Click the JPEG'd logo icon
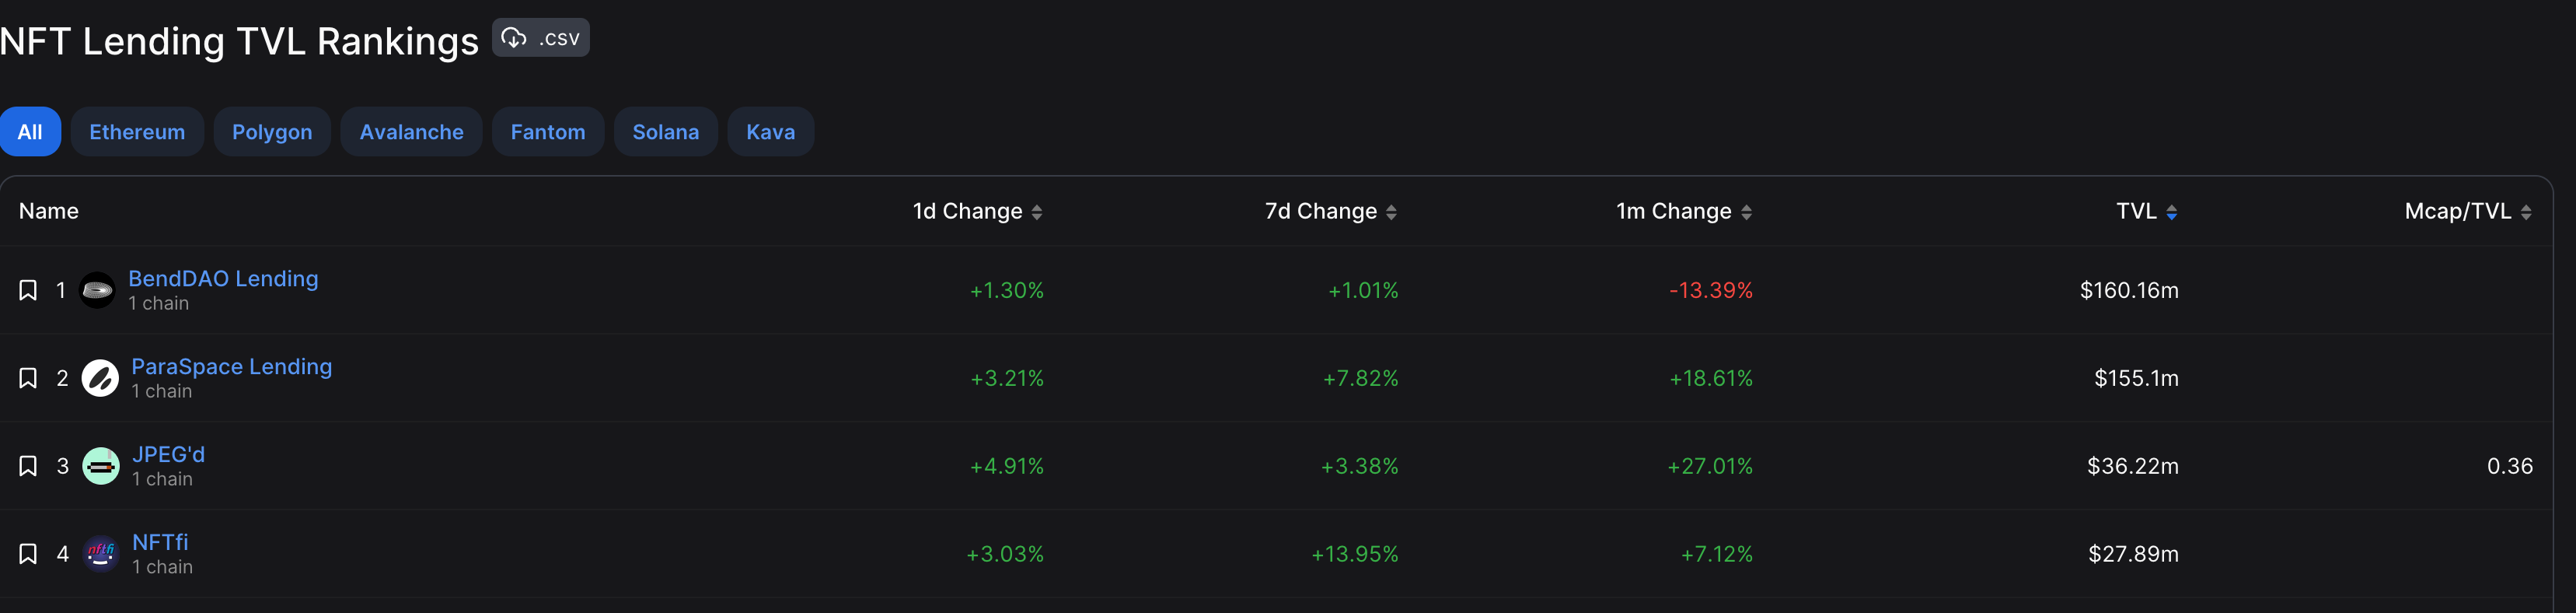 click(x=100, y=466)
